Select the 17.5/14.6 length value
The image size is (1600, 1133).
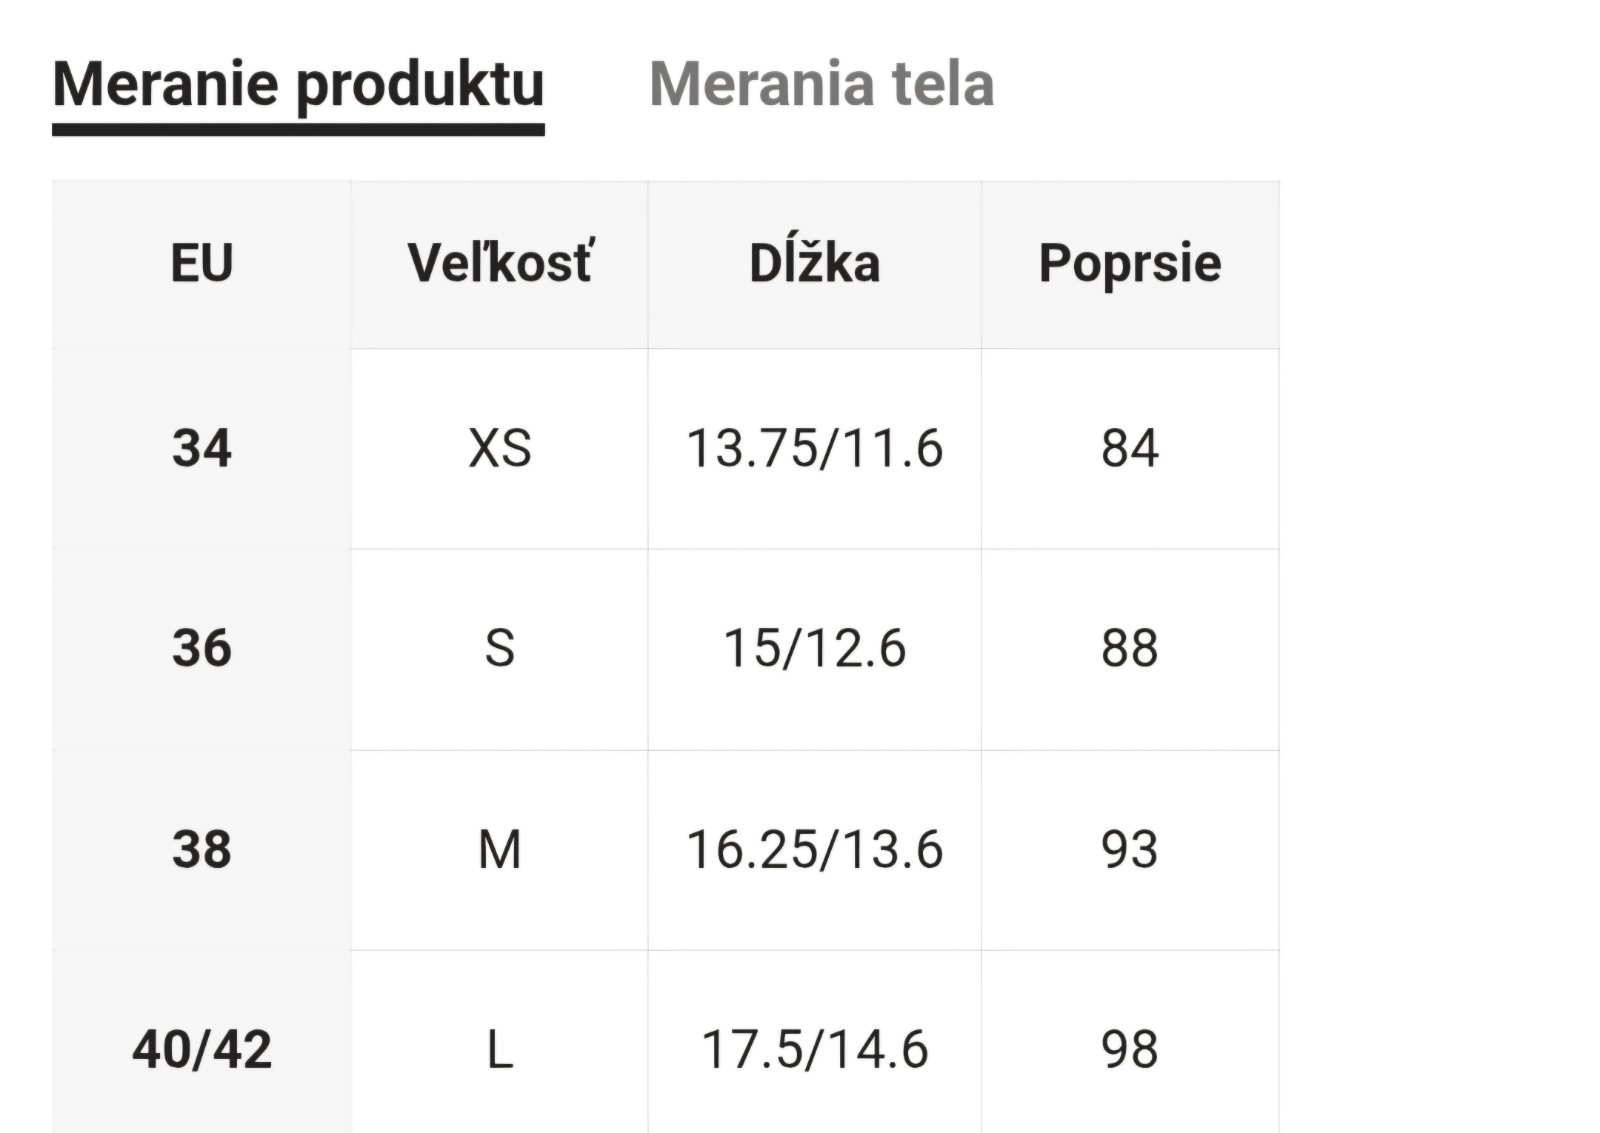814,1050
